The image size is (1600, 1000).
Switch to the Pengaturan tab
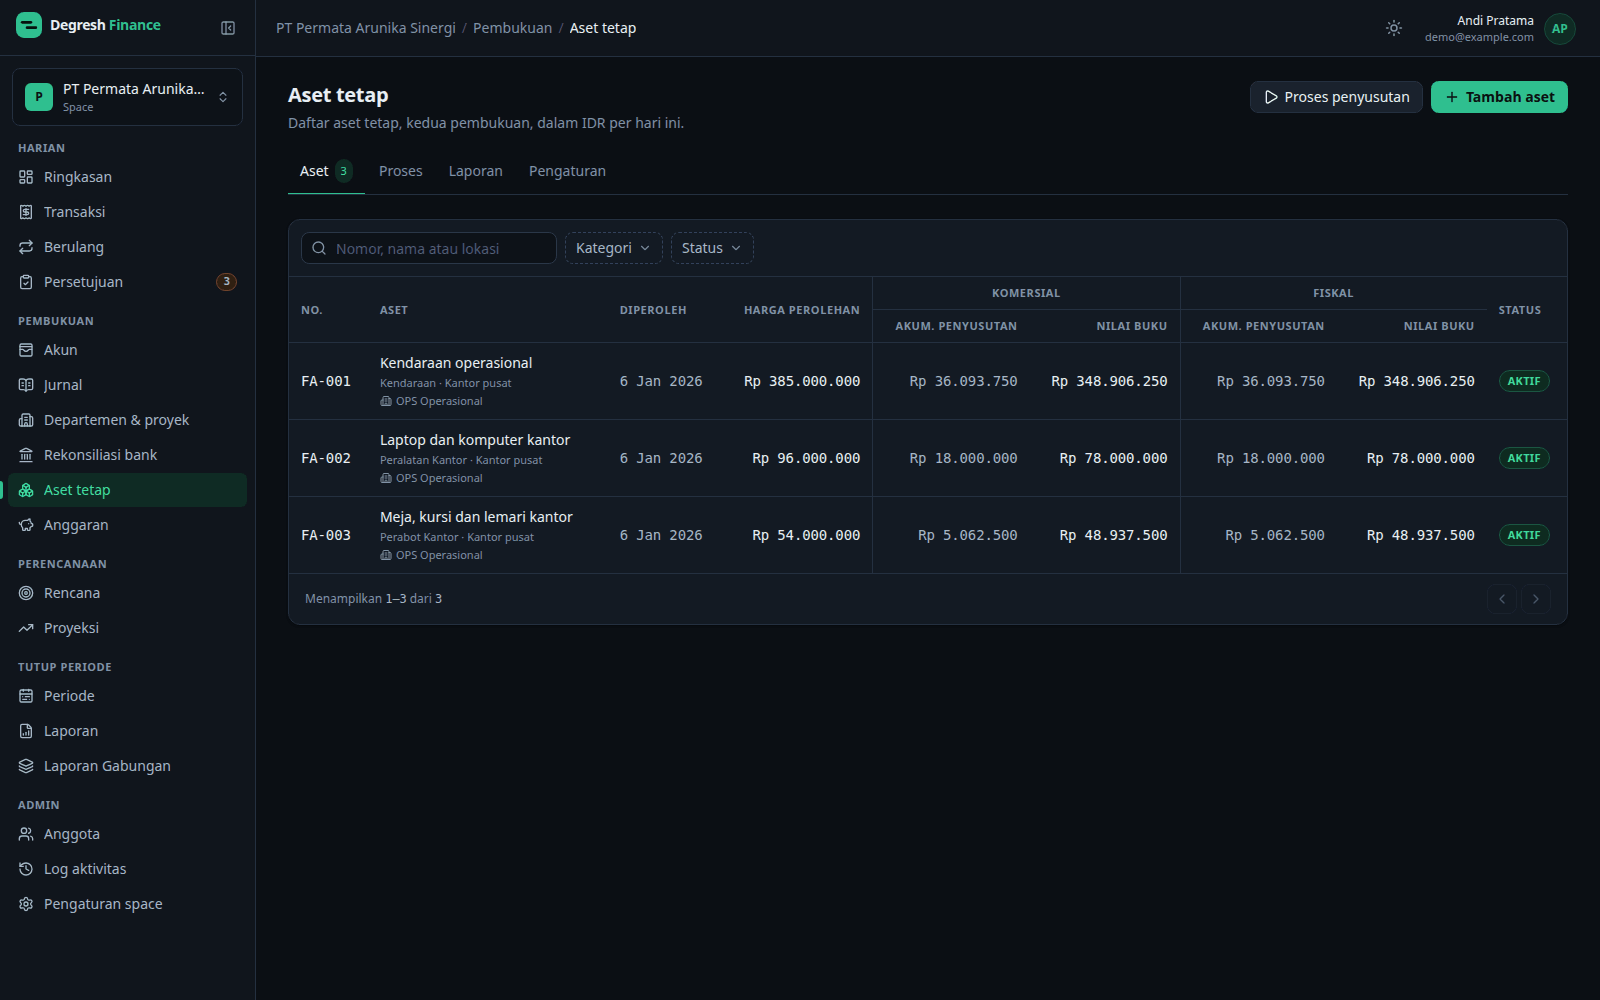click(x=567, y=171)
